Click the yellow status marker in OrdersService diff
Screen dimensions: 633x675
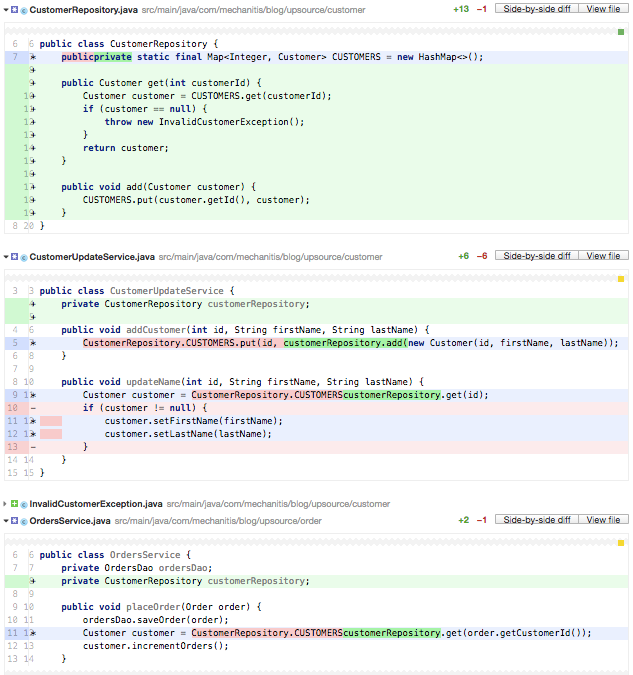pyautogui.click(x=621, y=543)
